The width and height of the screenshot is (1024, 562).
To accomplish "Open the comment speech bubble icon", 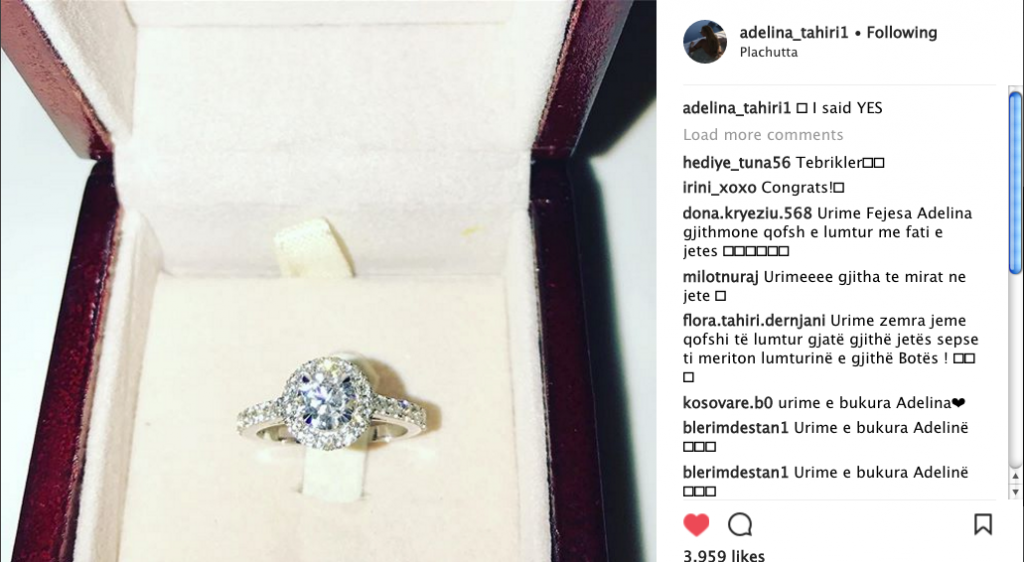I will tap(740, 524).
